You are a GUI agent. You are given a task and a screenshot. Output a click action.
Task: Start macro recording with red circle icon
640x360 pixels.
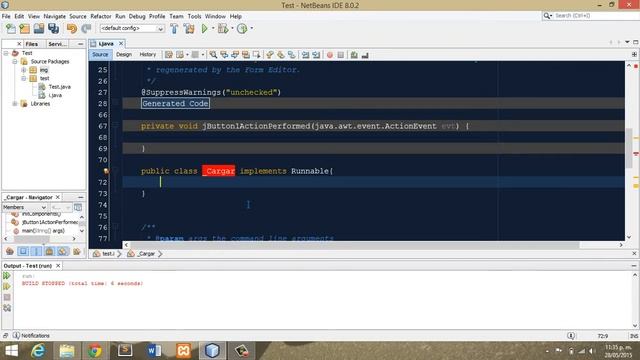click(x=330, y=55)
